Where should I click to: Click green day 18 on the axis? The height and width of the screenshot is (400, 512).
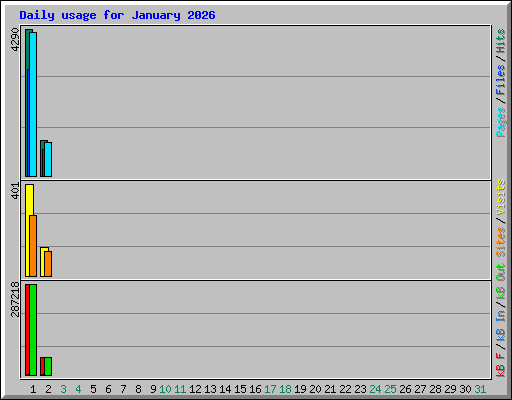click(x=285, y=389)
